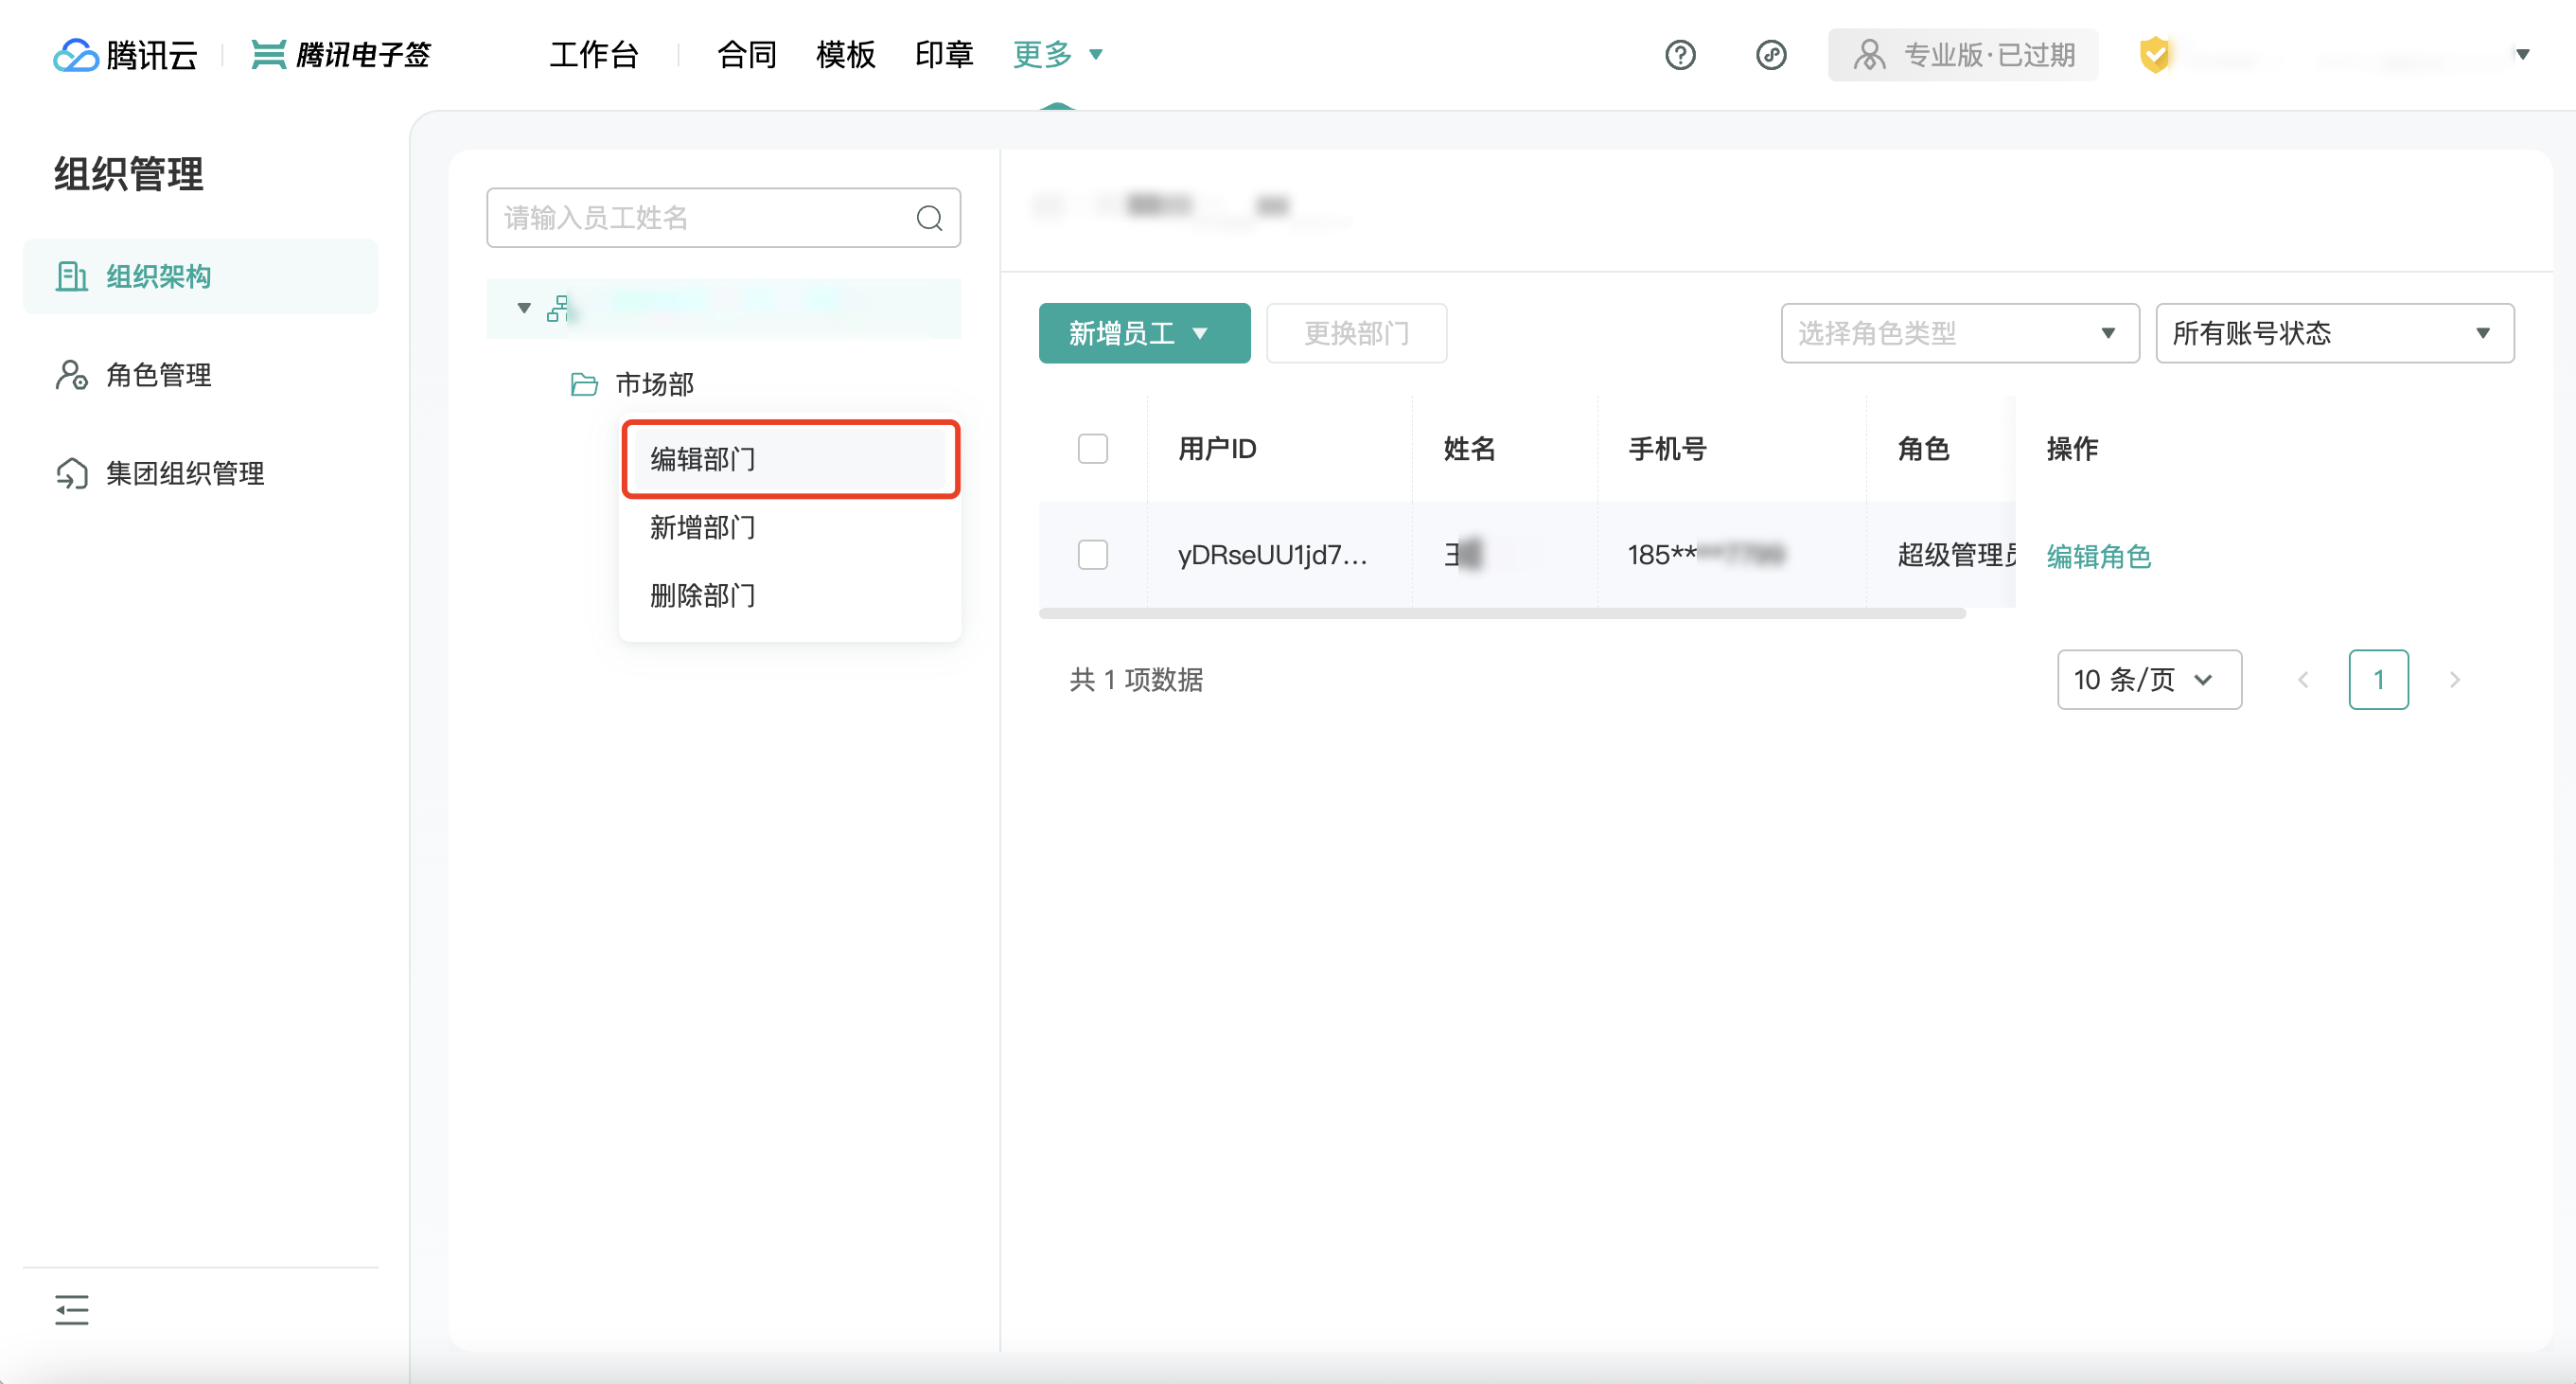Click the 共 1 项数据 total text

point(1136,680)
